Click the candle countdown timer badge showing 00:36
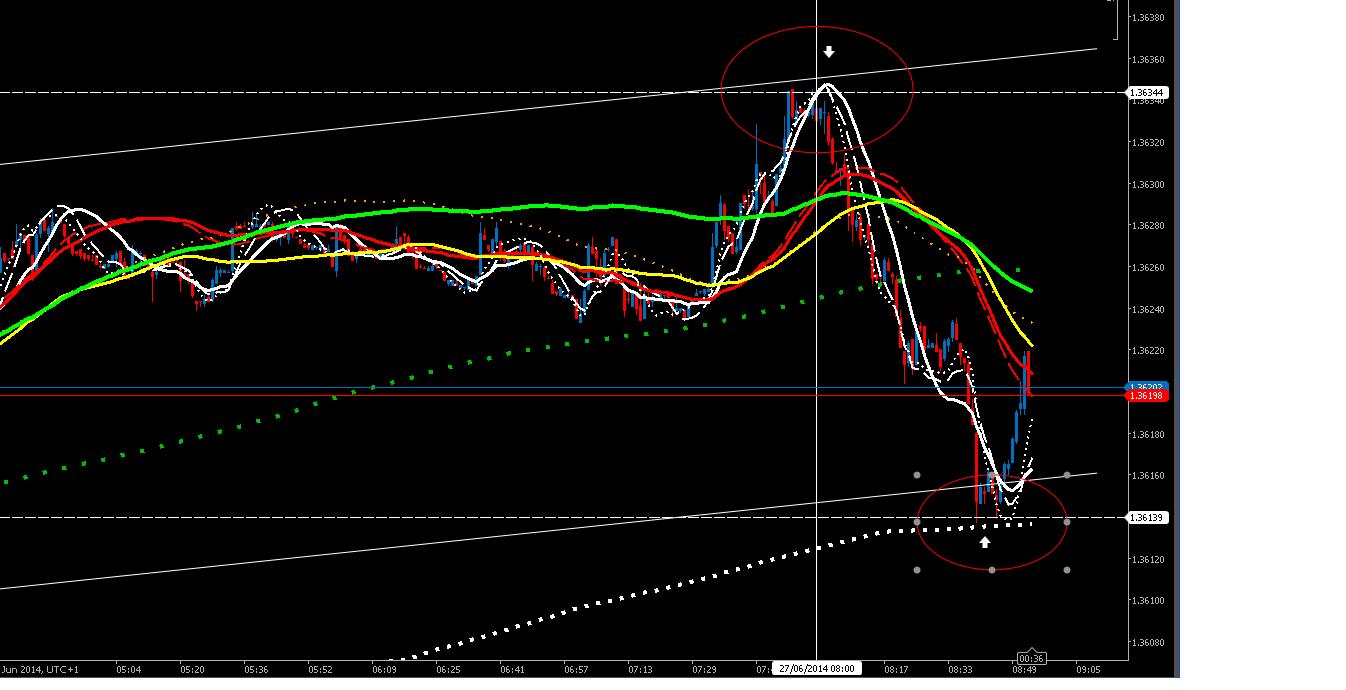 pos(1032,658)
